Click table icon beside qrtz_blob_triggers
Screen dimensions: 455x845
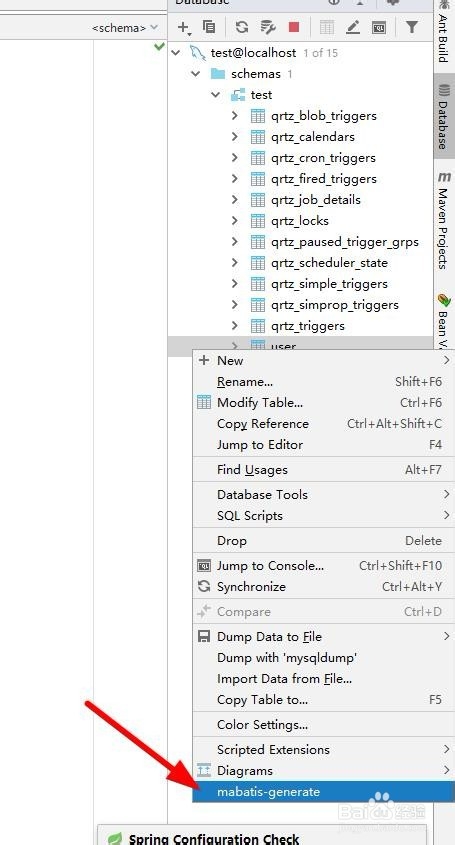(258, 116)
